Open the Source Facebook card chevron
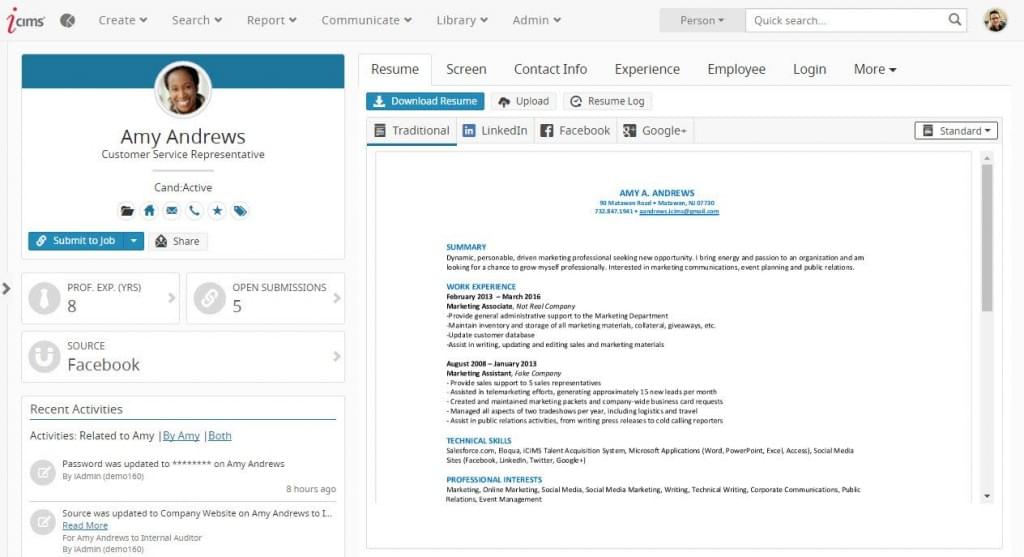1024x557 pixels. coord(337,357)
